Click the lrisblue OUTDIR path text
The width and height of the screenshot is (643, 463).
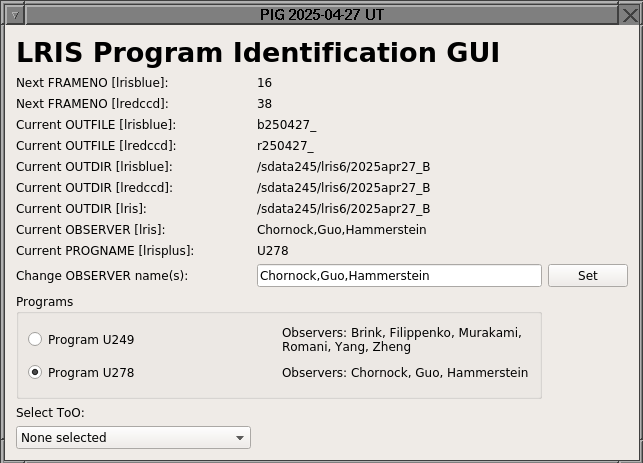pos(344,166)
